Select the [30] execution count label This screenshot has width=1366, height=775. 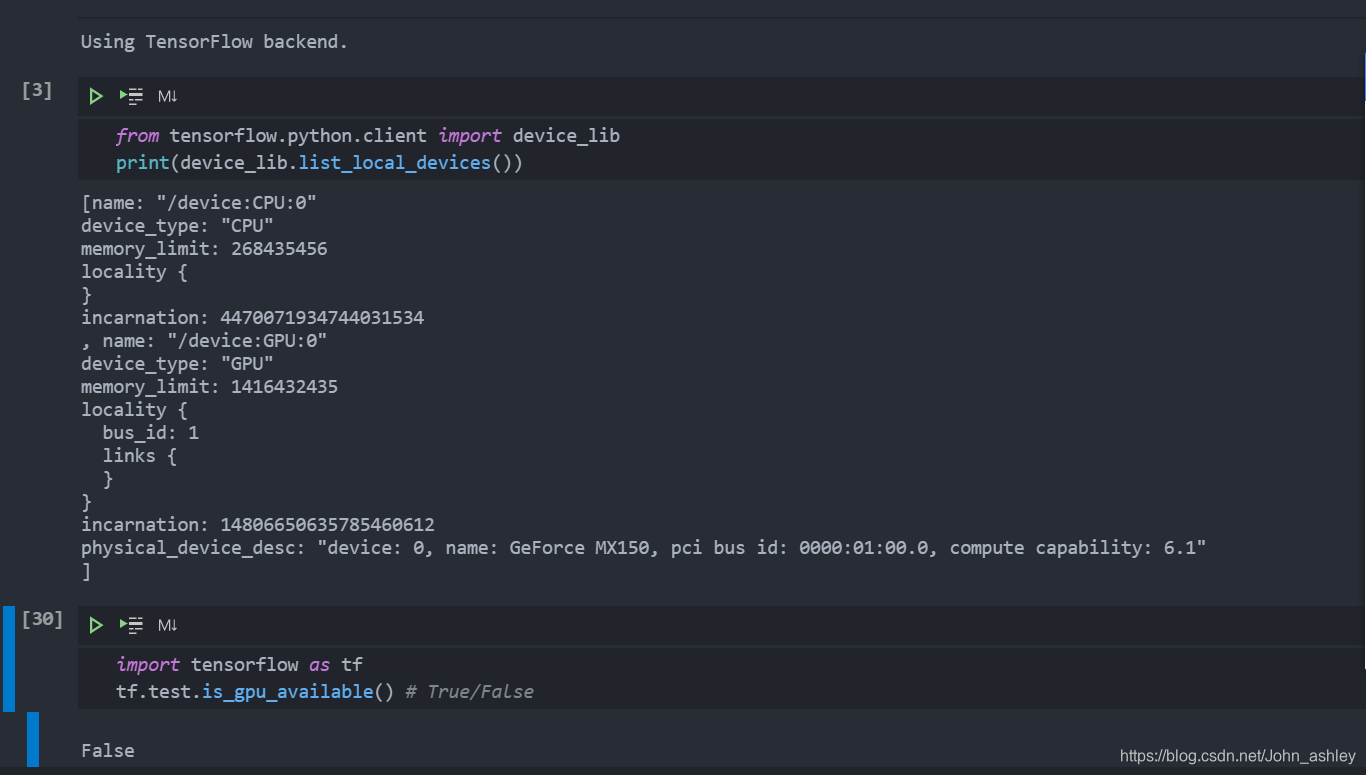coord(42,619)
